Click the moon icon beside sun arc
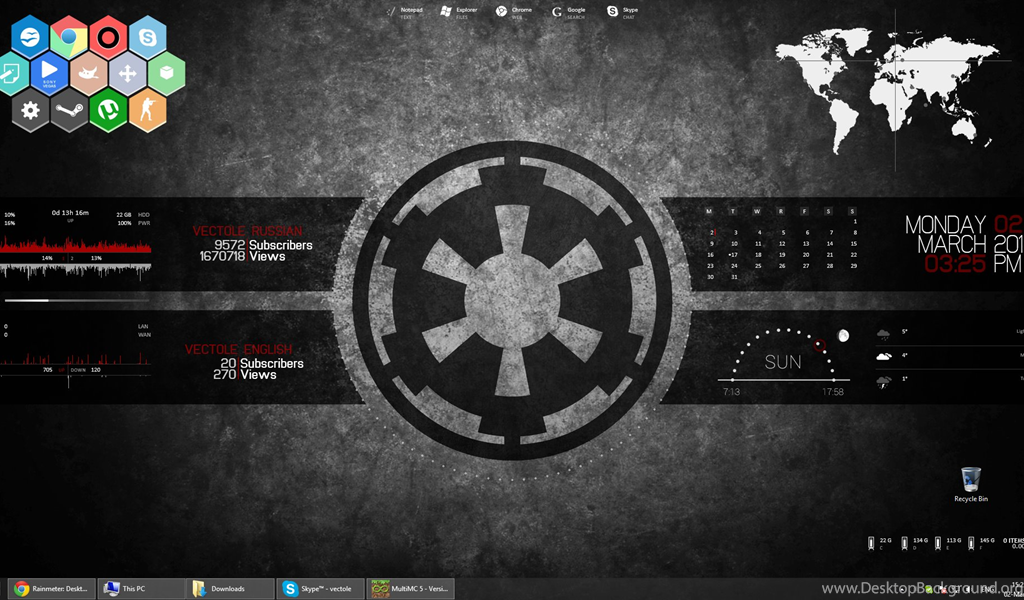The width and height of the screenshot is (1024, 600). [x=844, y=336]
